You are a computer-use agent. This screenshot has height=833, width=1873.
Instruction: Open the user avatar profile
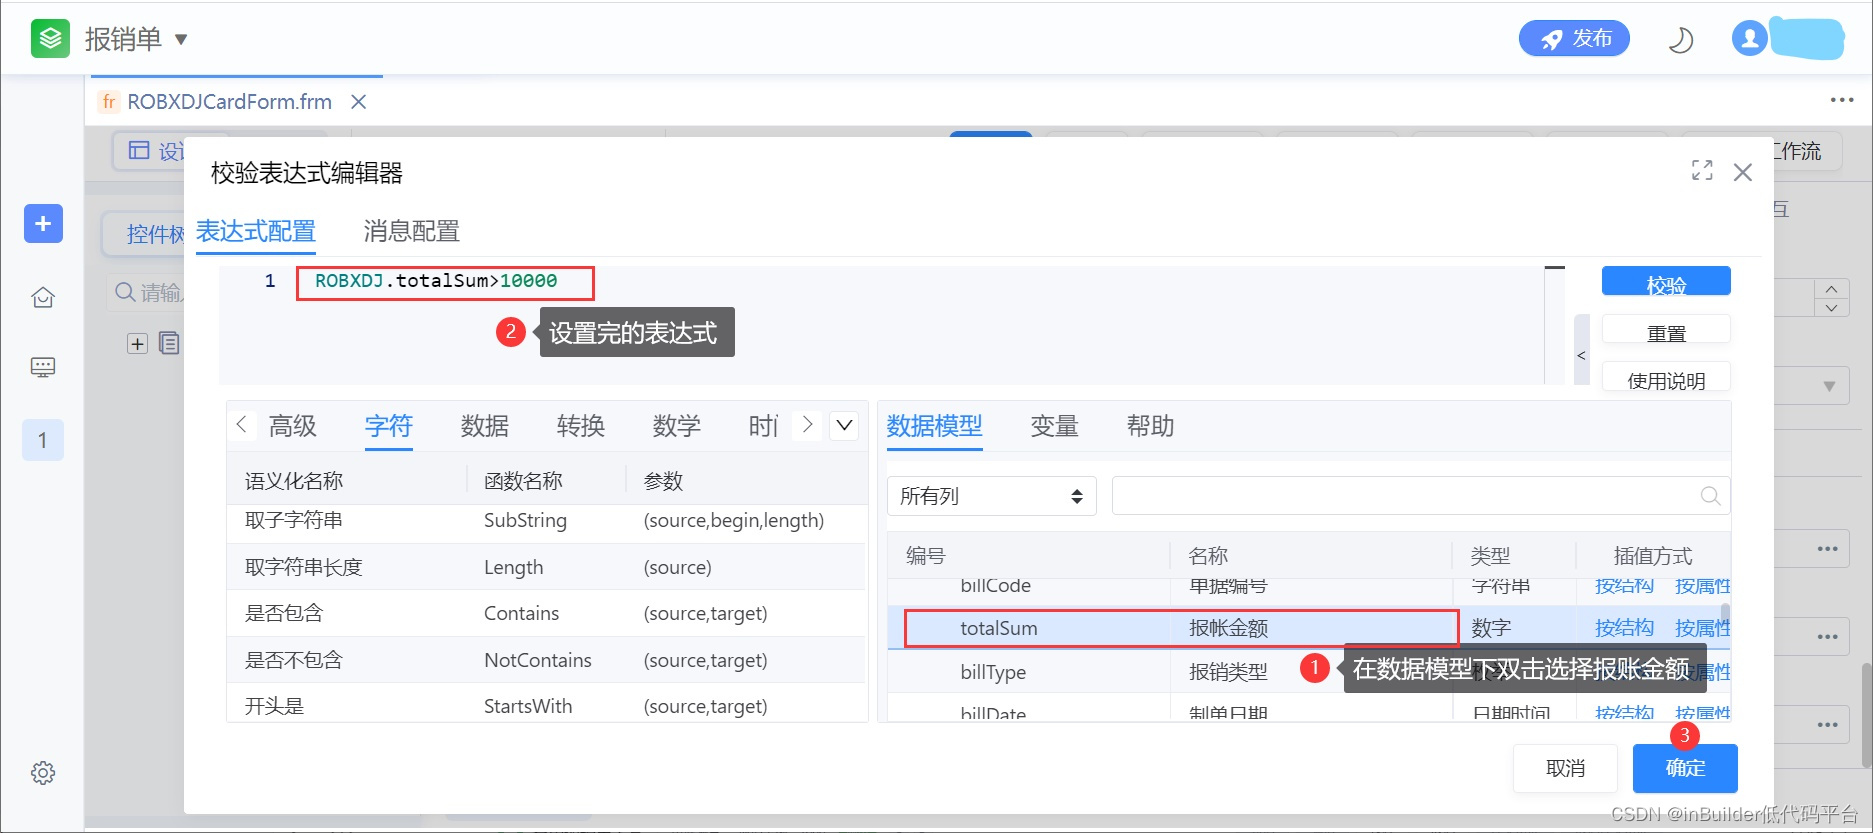pos(1750,38)
